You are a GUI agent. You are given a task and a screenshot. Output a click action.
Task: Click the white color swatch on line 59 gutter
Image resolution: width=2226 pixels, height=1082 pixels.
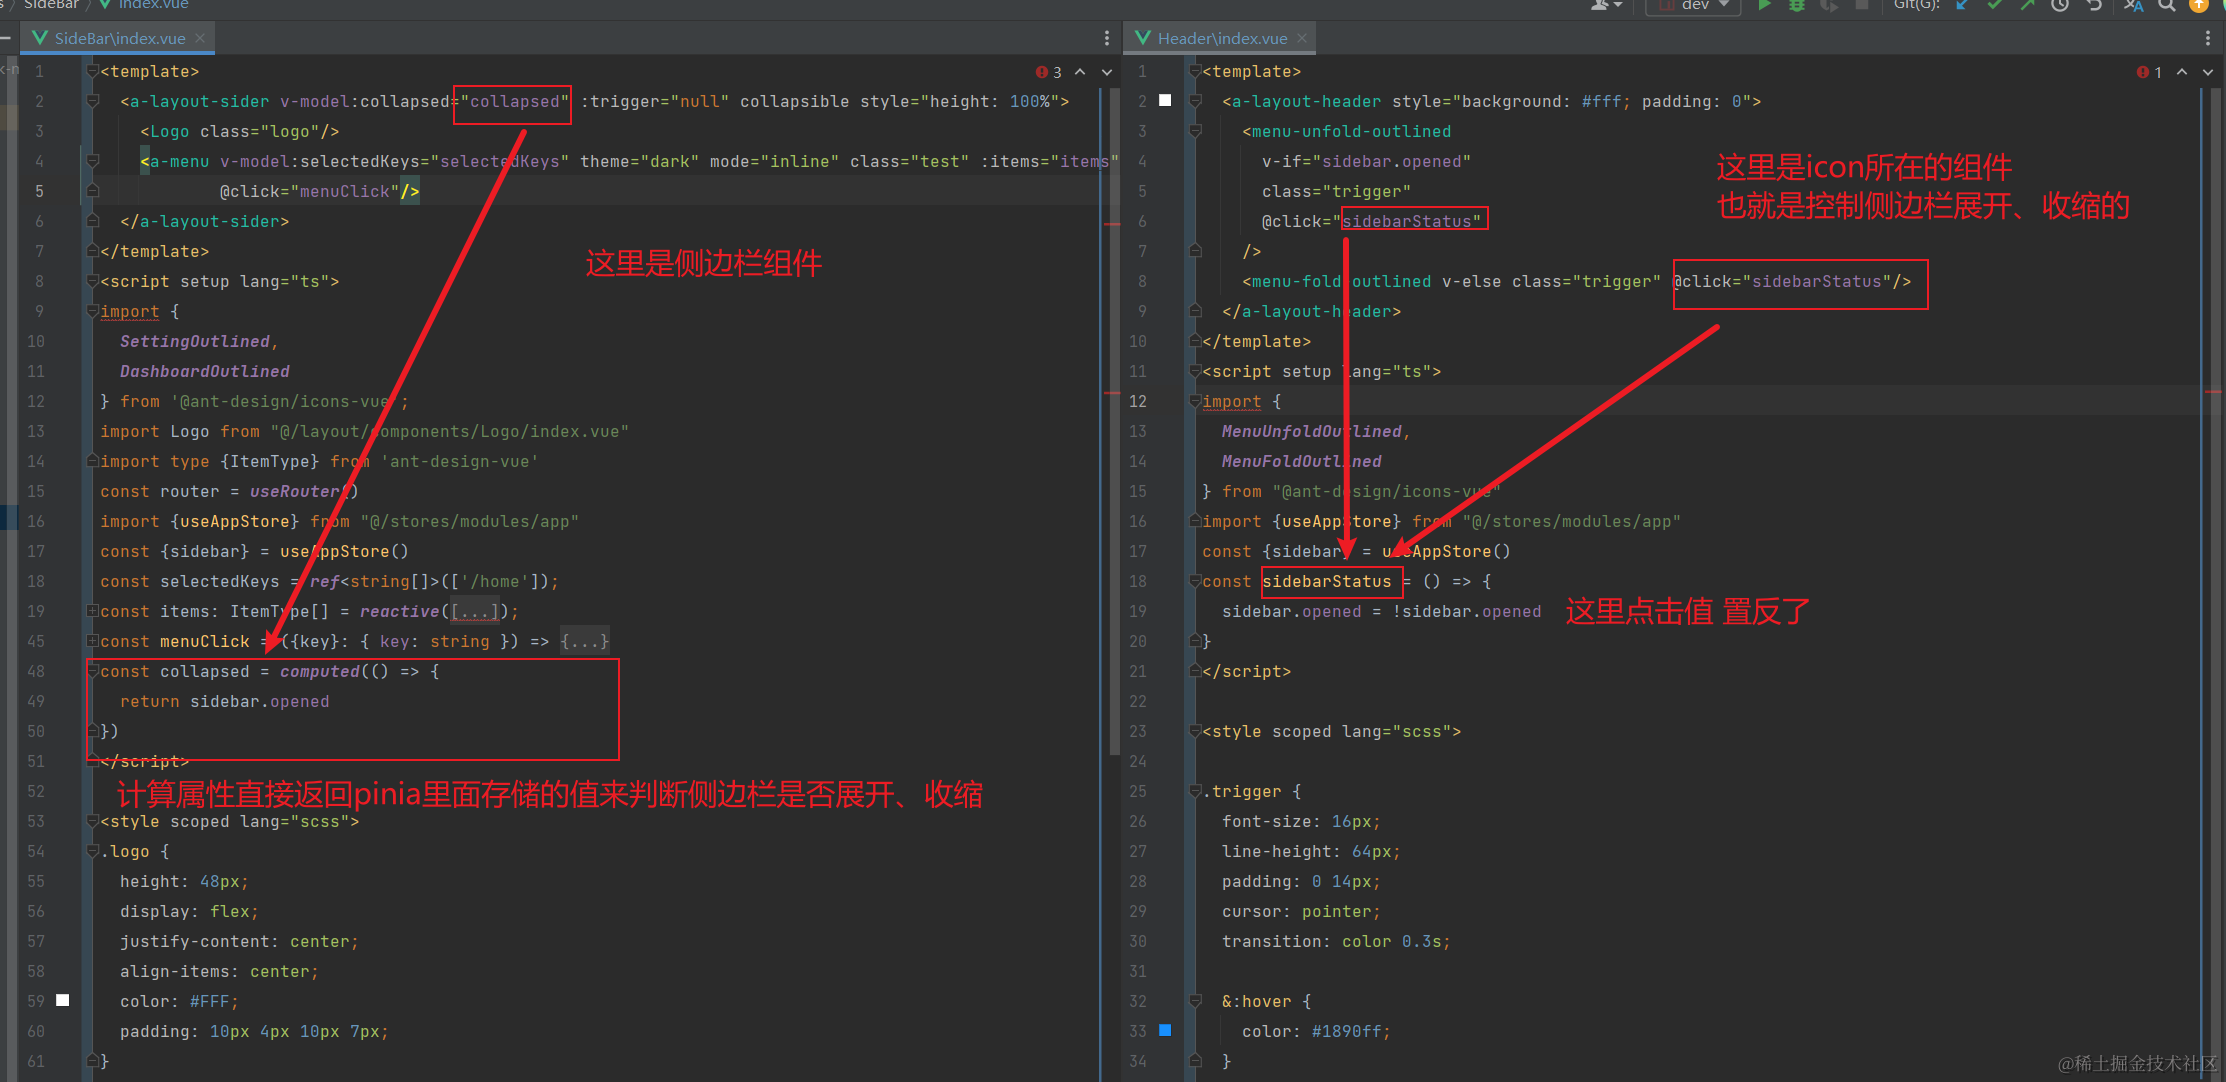pyautogui.click(x=63, y=1000)
